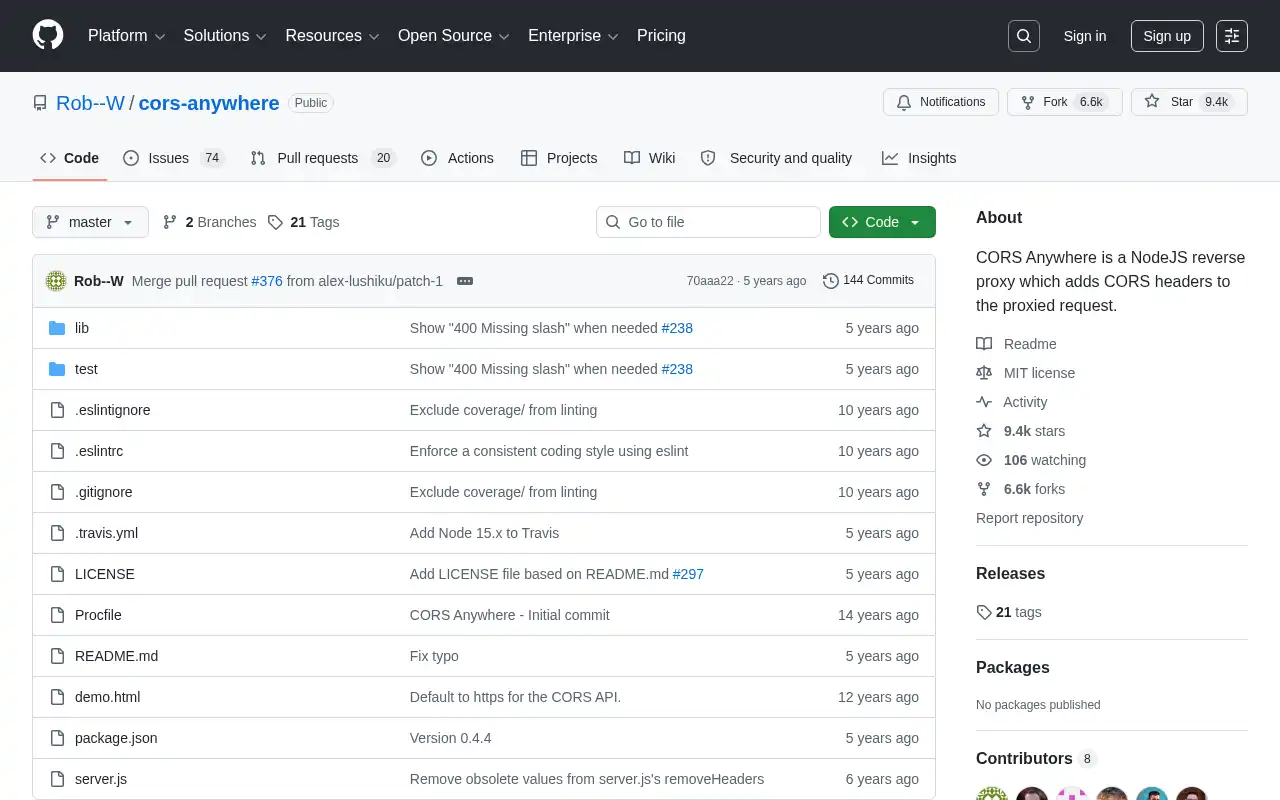Viewport: 1280px width, 800px height.
Task: Open the 70aaa22 commit hash
Action: (710, 281)
